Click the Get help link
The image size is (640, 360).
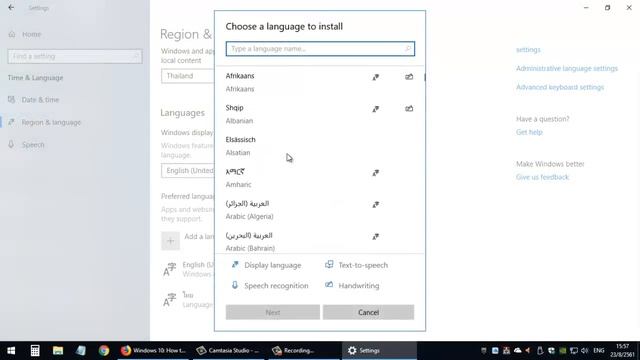point(529,132)
